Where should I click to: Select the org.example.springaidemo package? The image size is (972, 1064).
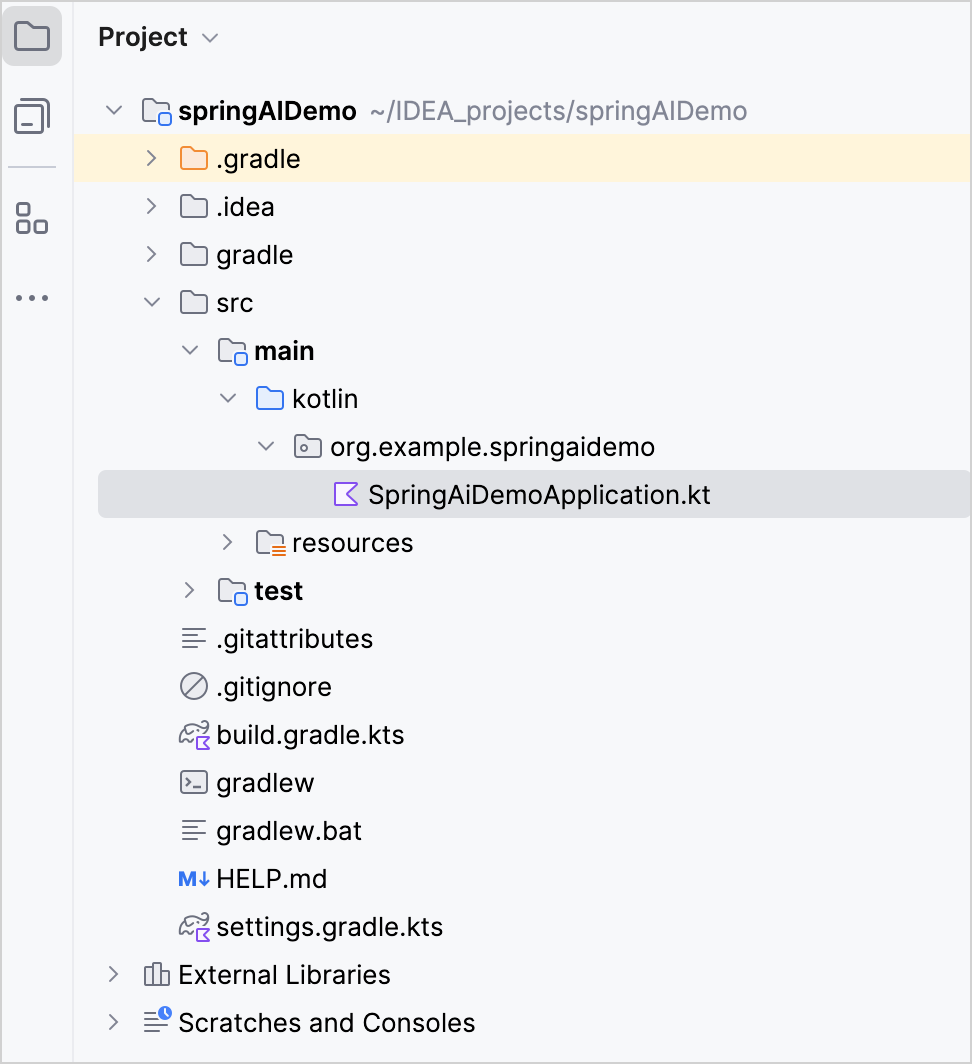coord(493,447)
